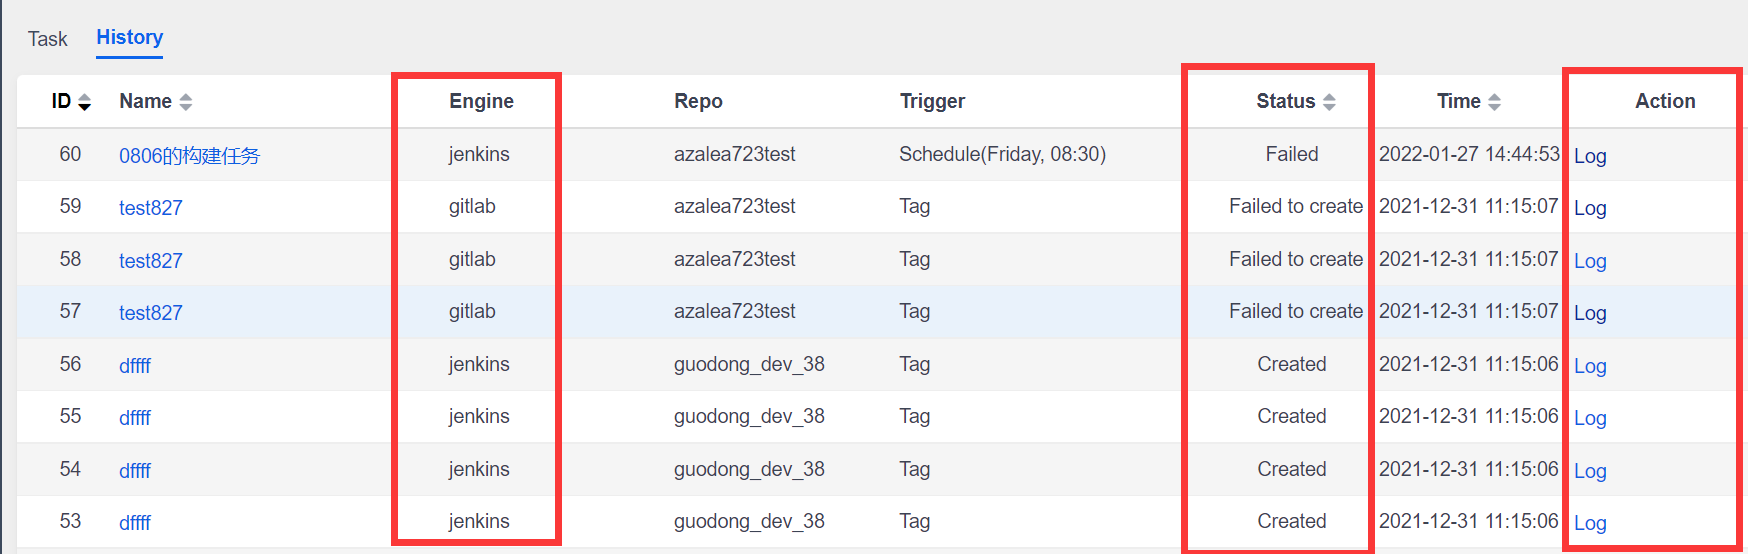Open Log for record 53

(x=1590, y=523)
